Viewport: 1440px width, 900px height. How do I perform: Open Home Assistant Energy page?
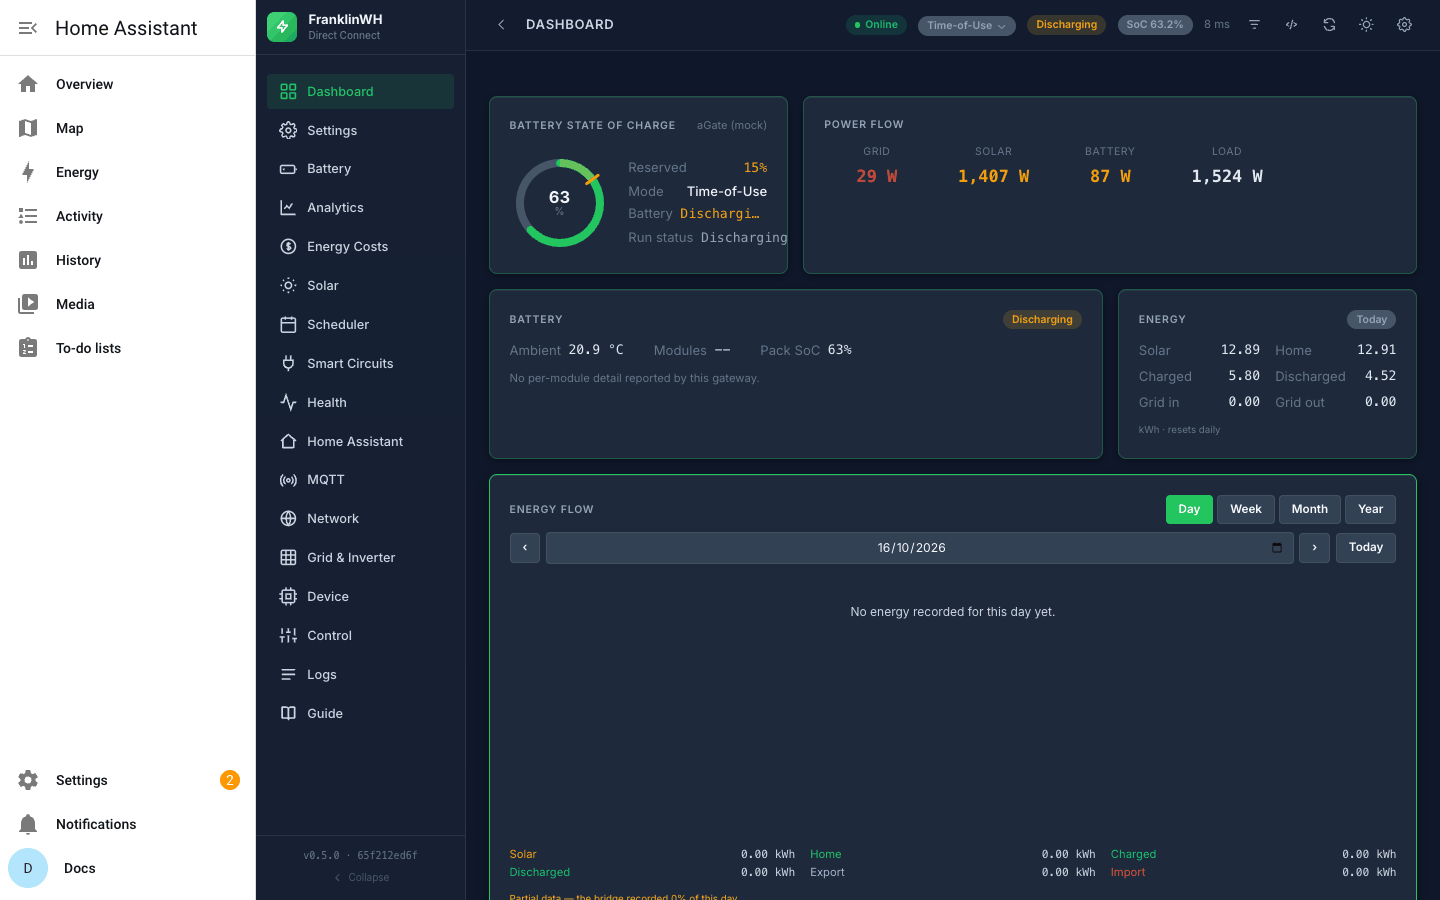point(128,172)
